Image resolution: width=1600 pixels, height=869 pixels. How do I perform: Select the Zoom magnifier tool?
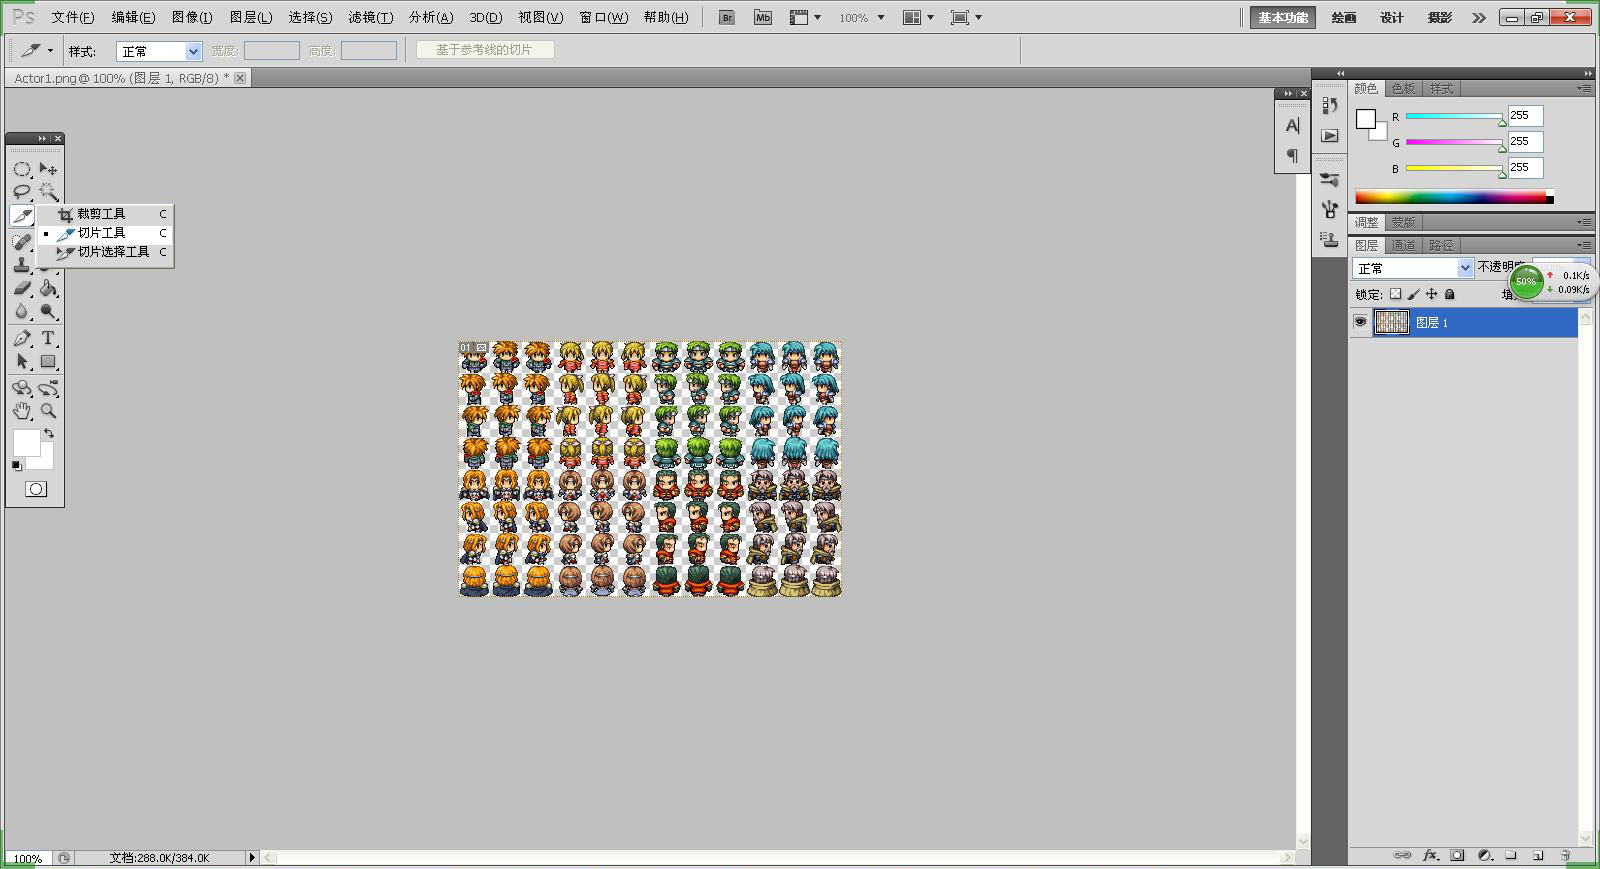coord(48,411)
